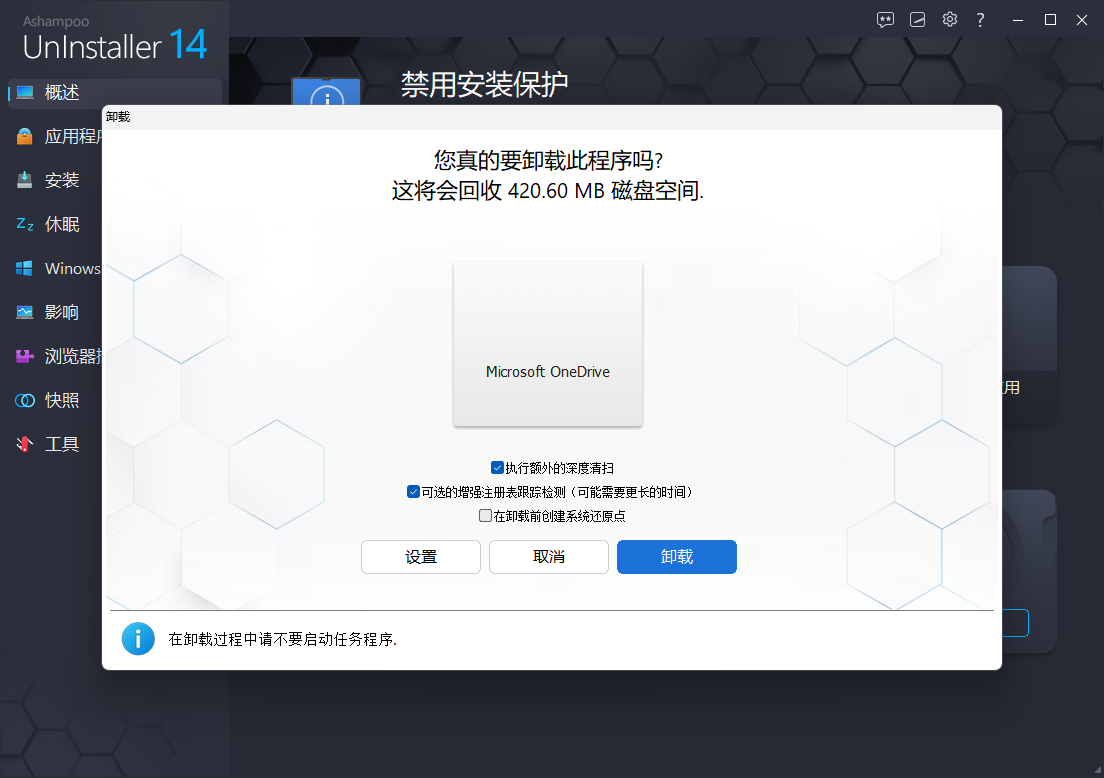The image size is (1104, 778).
Task: Disable the extra deep cleaning (执行额外的深度清扫) checkbox
Action: pyautogui.click(x=497, y=468)
